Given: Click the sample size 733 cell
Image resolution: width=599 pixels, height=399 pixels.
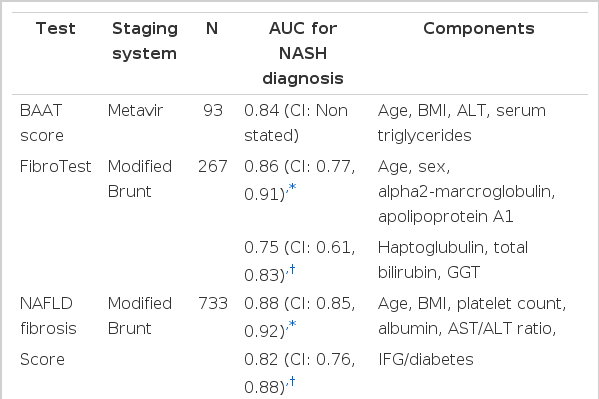Looking at the screenshot, I should [x=213, y=303].
